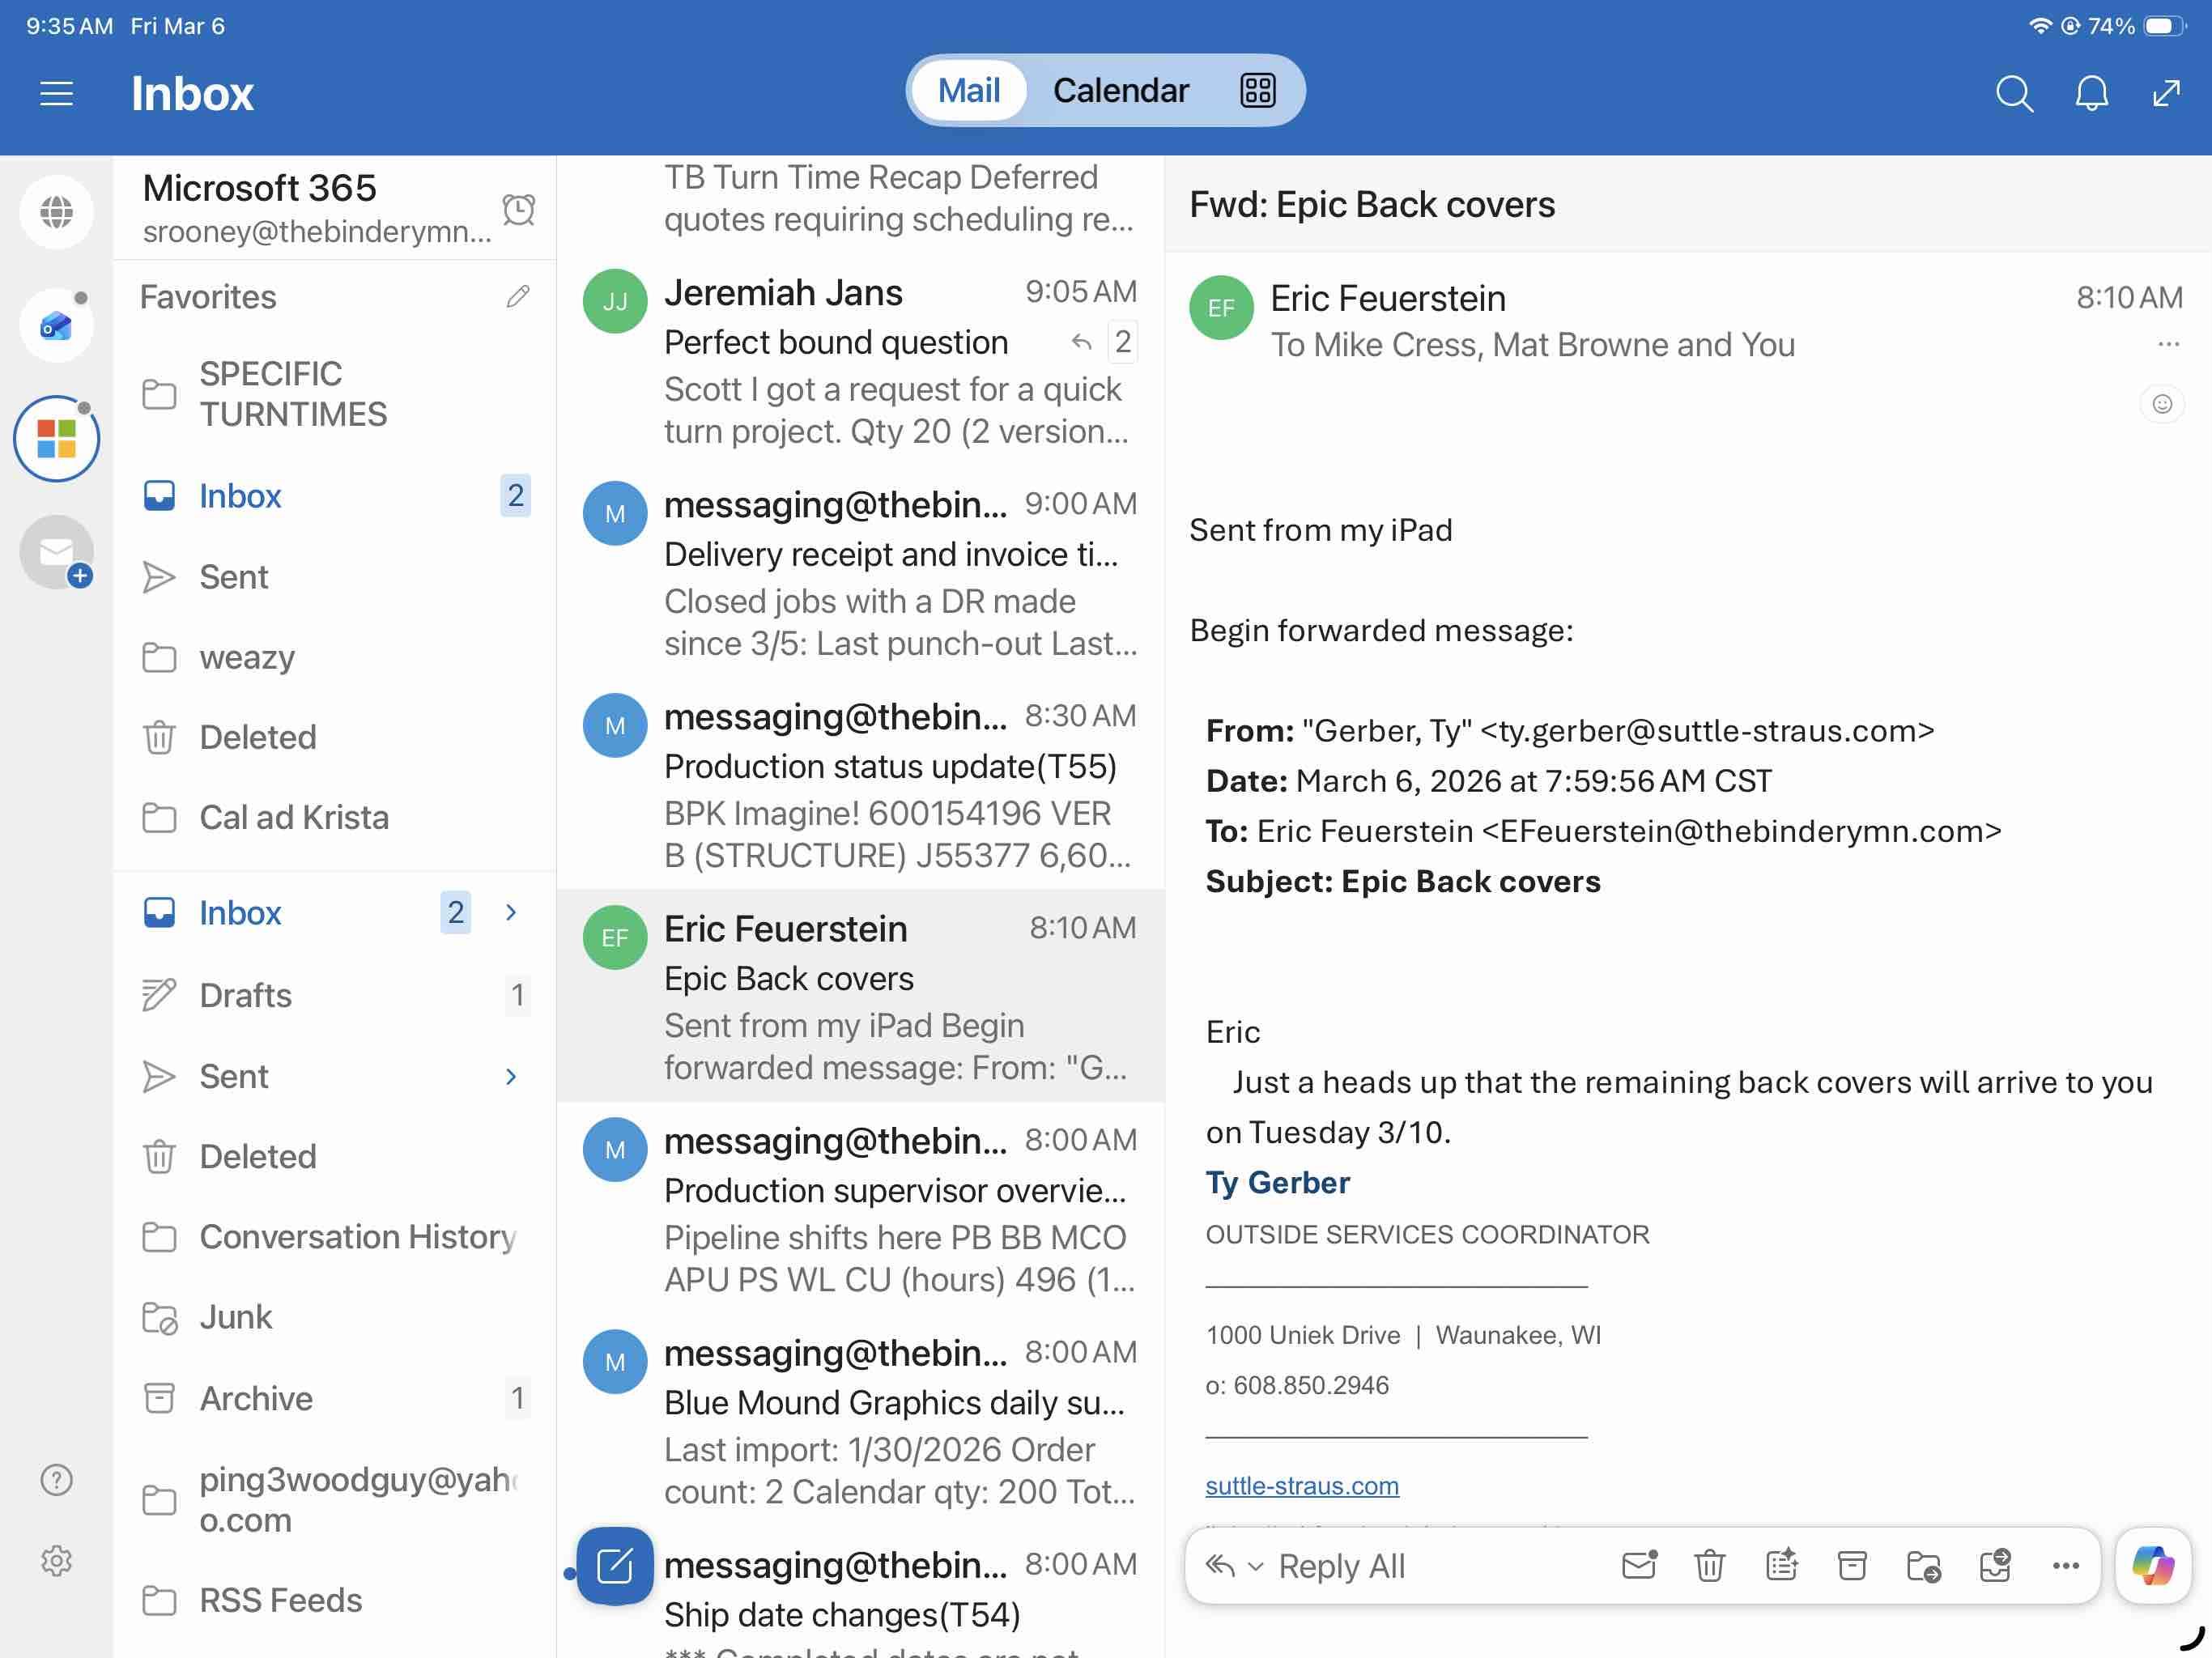Move email to folder icon

[1923, 1565]
